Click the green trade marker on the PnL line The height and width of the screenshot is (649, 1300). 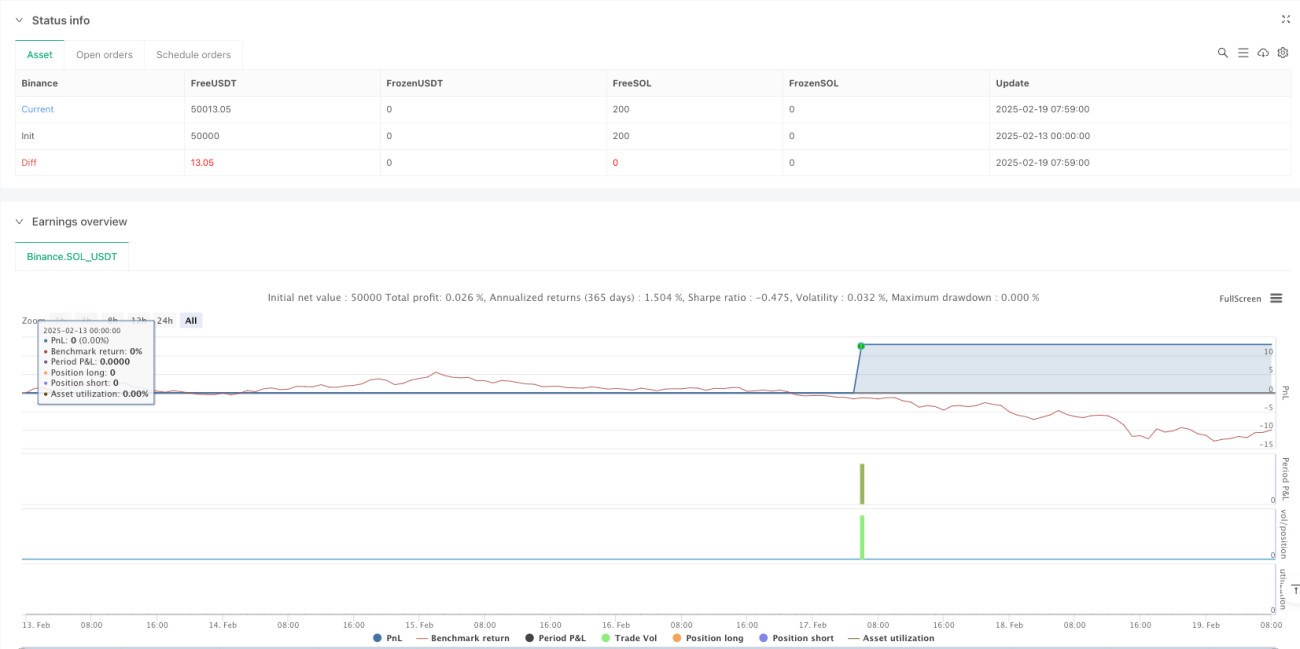(860, 346)
